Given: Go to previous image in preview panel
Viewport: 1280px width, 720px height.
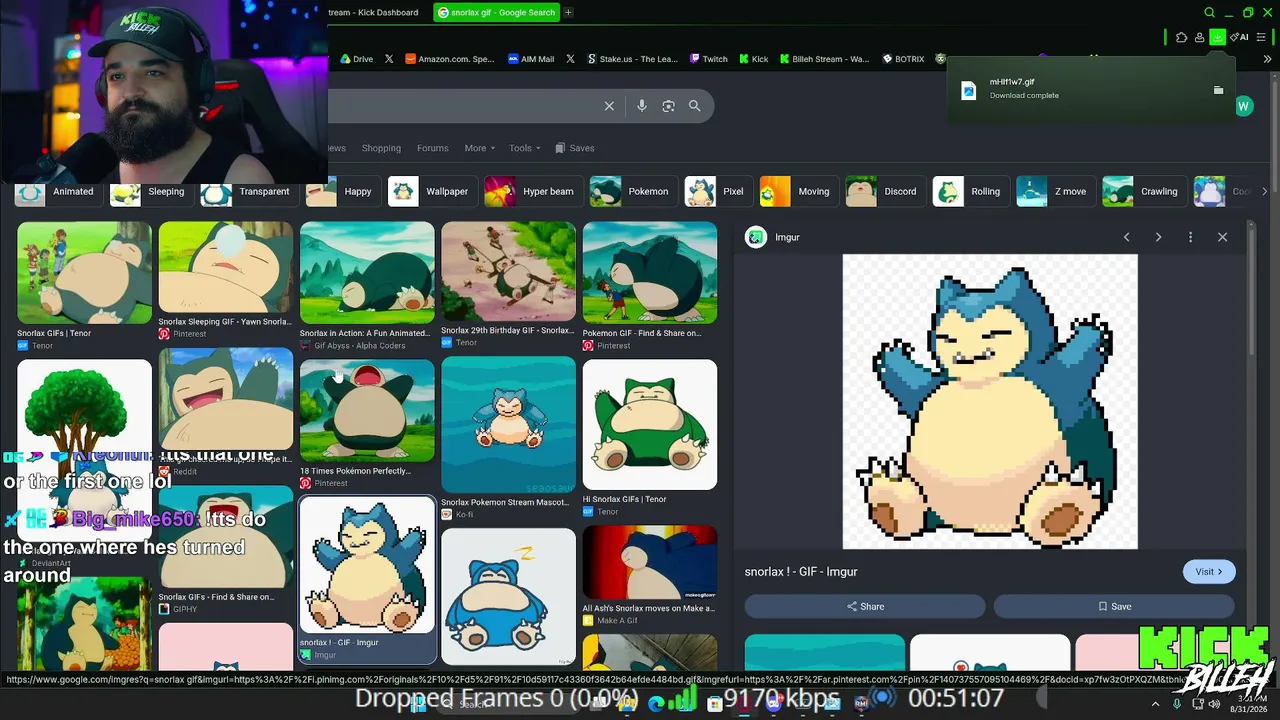Looking at the screenshot, I should [x=1127, y=237].
